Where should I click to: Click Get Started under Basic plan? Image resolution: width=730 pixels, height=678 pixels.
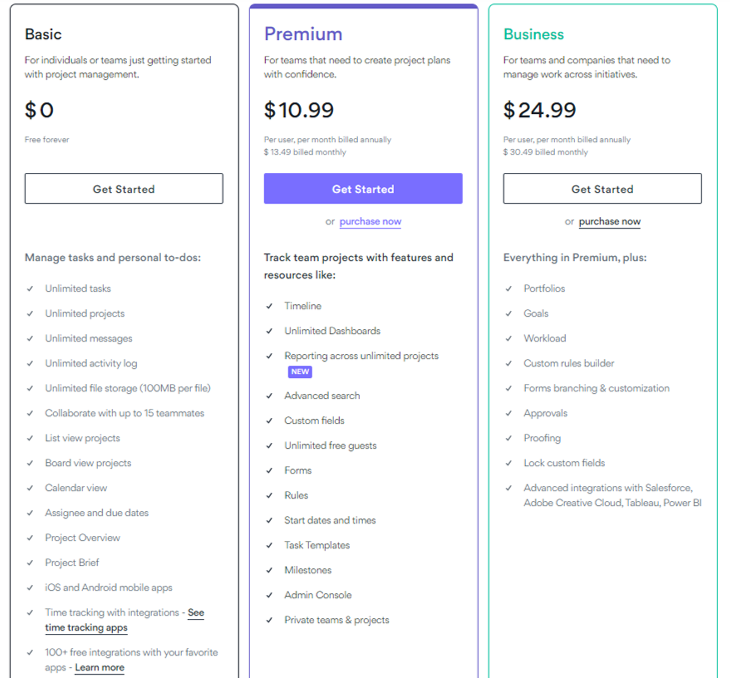[x=124, y=189]
